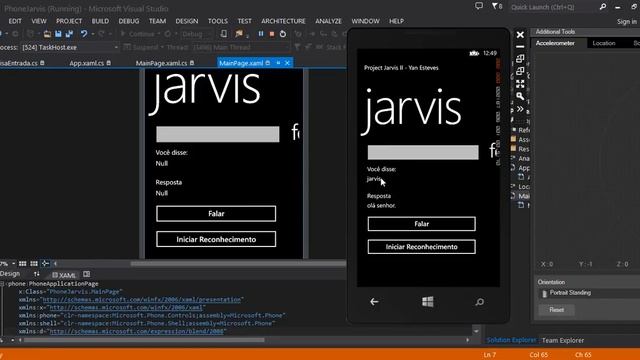Toggle designer snap to snaplines icon
This screenshot has width=640, height=360.
pos(45,264)
